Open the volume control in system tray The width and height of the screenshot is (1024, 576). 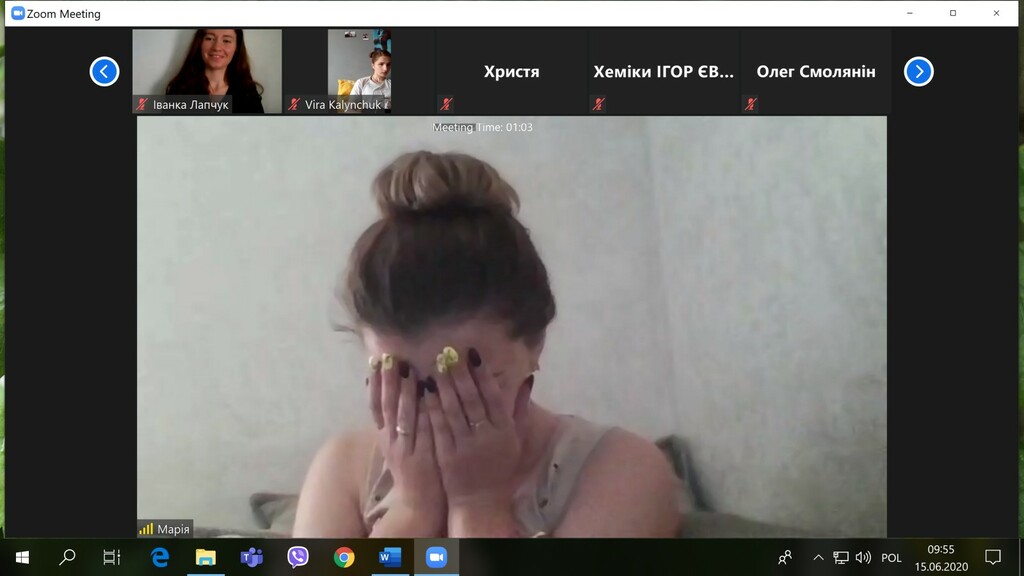(x=863, y=558)
